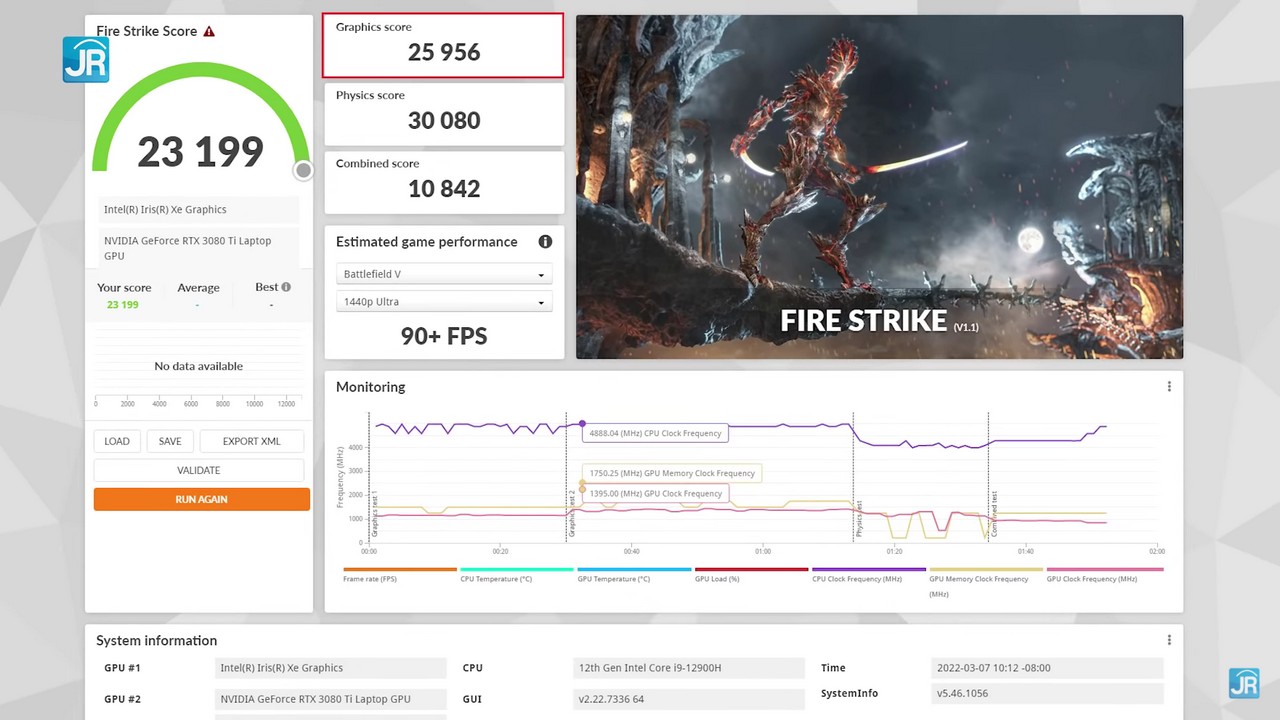Screen dimensions: 1280x720
Task: Click the gray marker dot on the score gauge
Action: tap(303, 170)
